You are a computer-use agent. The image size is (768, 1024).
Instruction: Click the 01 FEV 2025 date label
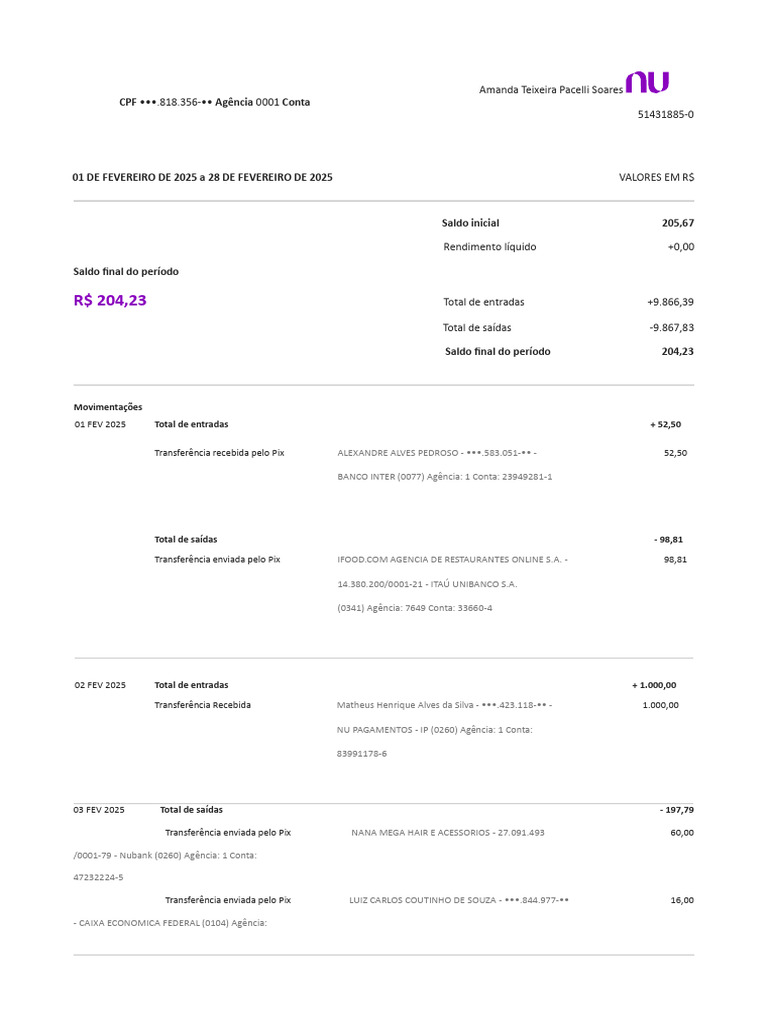click(x=100, y=424)
